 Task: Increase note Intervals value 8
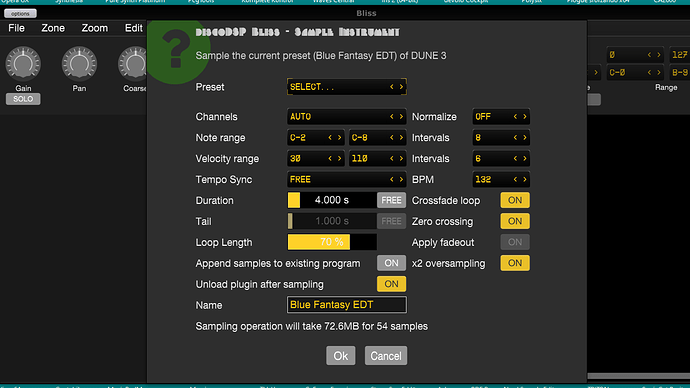point(525,138)
